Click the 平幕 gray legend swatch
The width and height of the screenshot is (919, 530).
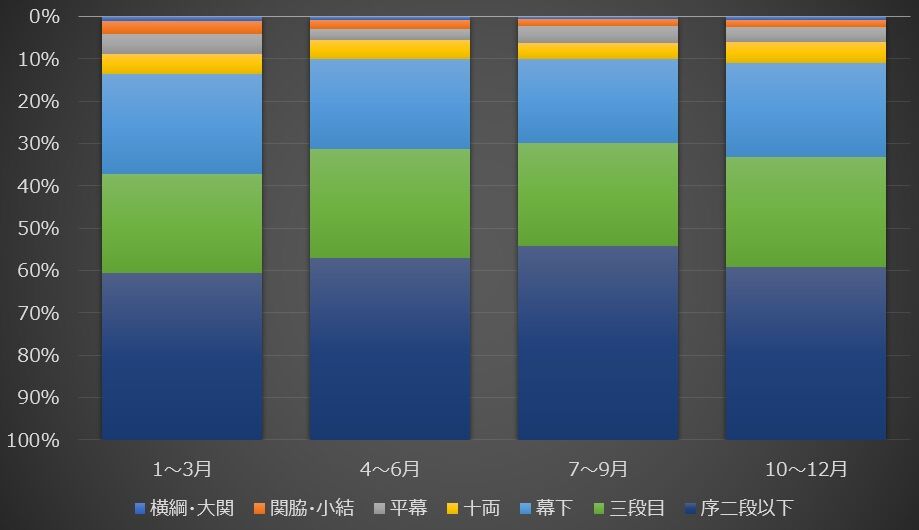click(x=379, y=508)
